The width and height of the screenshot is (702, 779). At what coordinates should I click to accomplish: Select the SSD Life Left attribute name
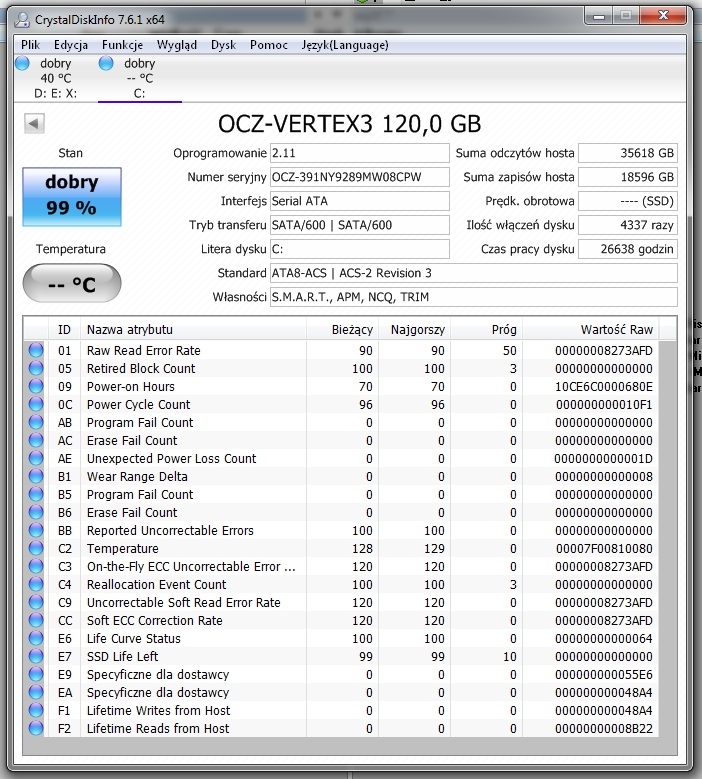(x=122, y=656)
